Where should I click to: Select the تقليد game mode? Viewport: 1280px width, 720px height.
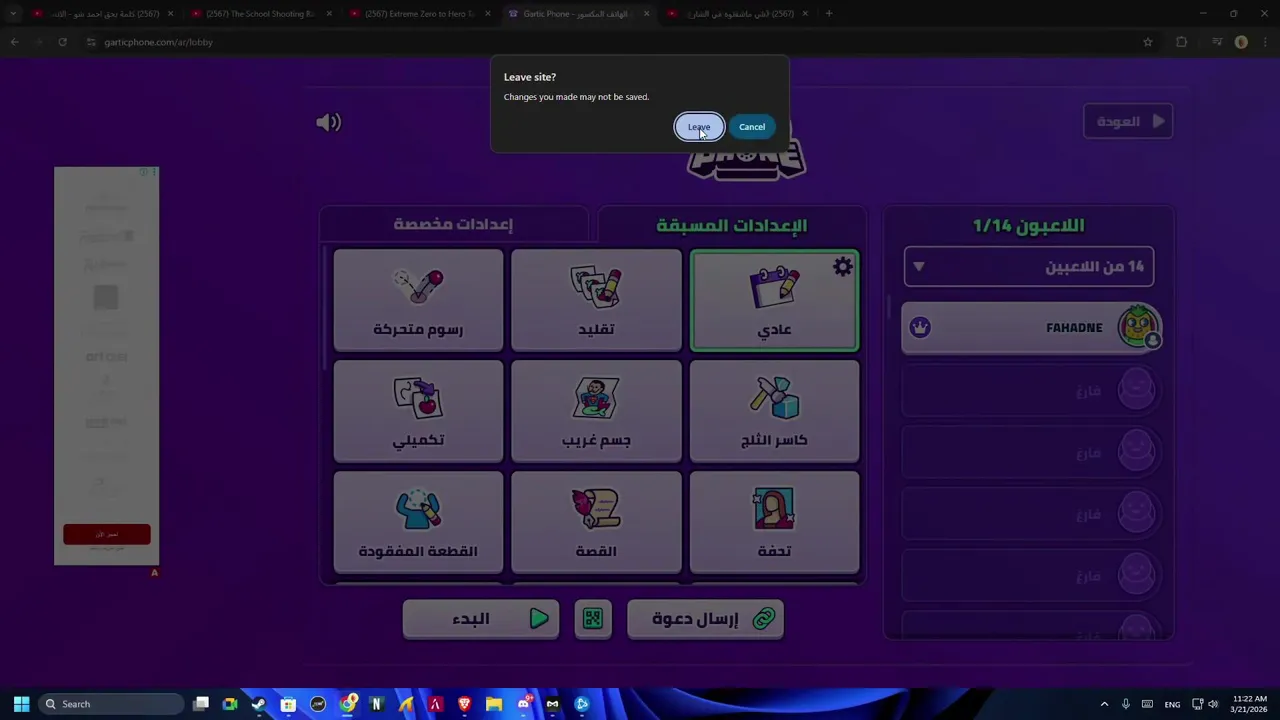pos(596,301)
